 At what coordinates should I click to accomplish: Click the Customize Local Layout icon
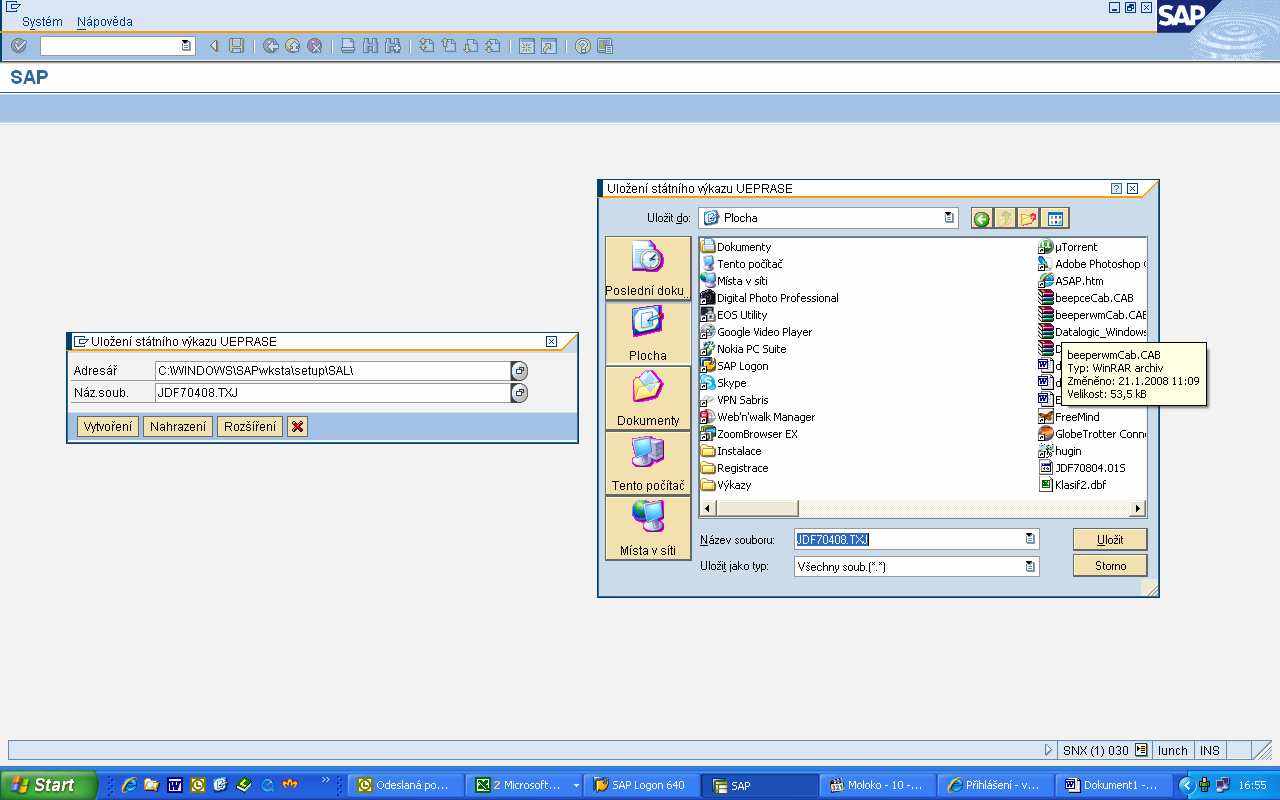[x=604, y=46]
